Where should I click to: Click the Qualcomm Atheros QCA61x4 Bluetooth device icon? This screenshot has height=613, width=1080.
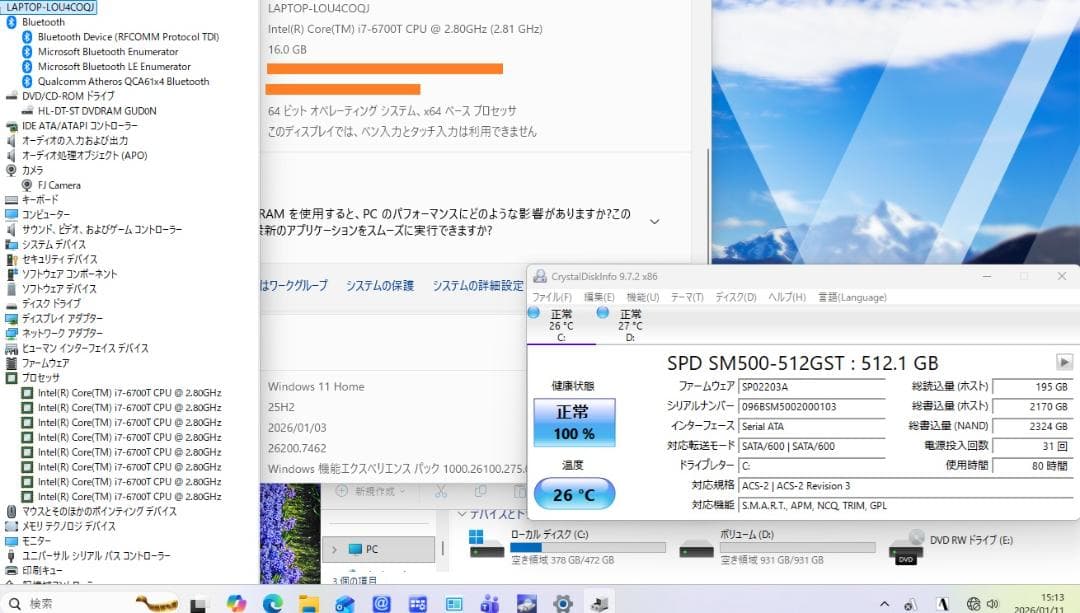coord(27,81)
